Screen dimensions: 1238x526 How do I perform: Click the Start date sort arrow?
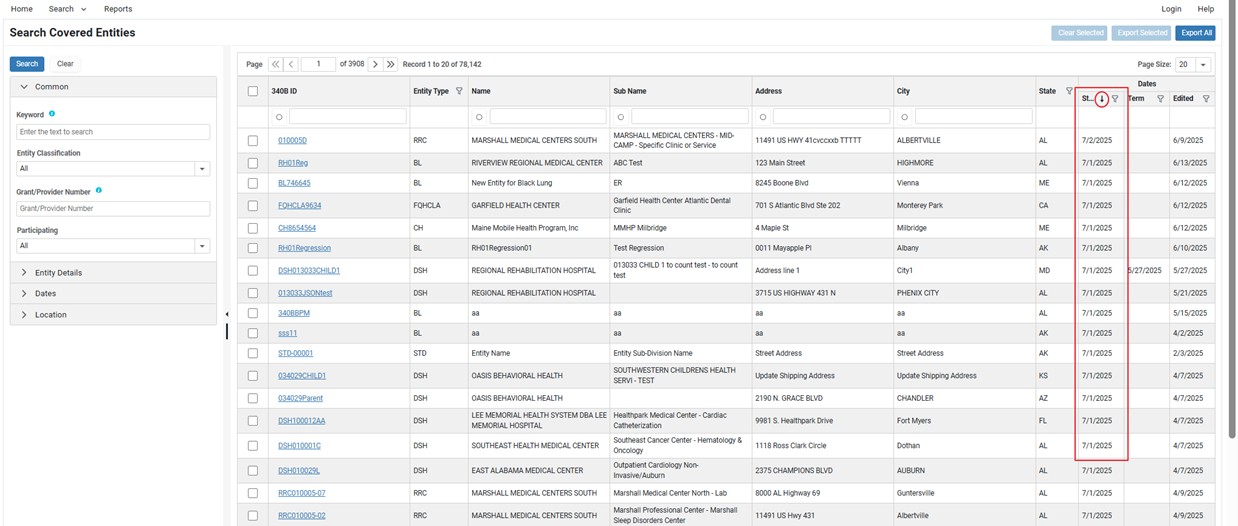pyautogui.click(x=1101, y=99)
